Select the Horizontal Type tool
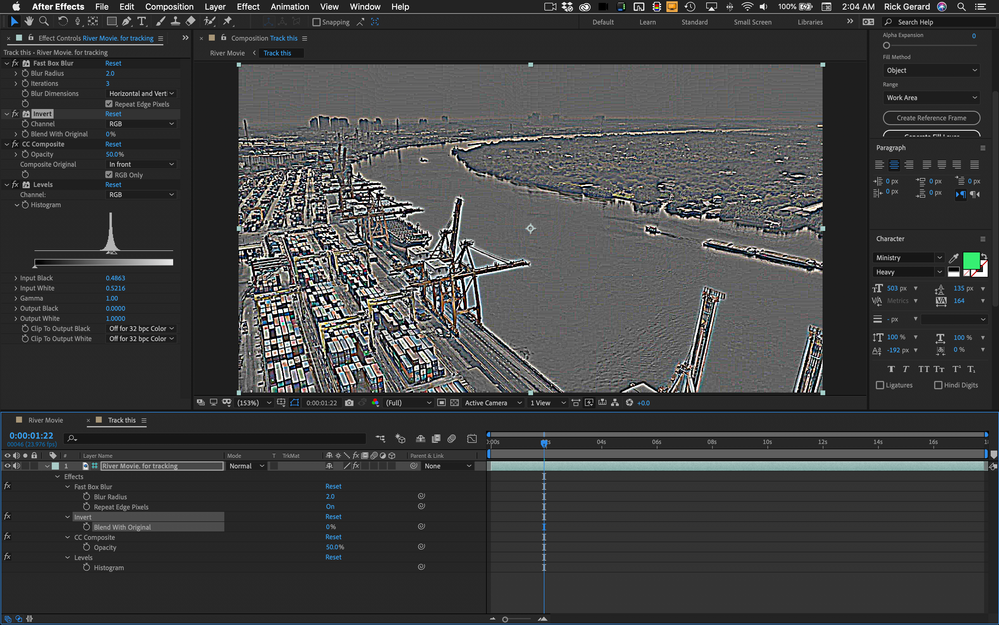The height and width of the screenshot is (625, 999). pyautogui.click(x=141, y=22)
